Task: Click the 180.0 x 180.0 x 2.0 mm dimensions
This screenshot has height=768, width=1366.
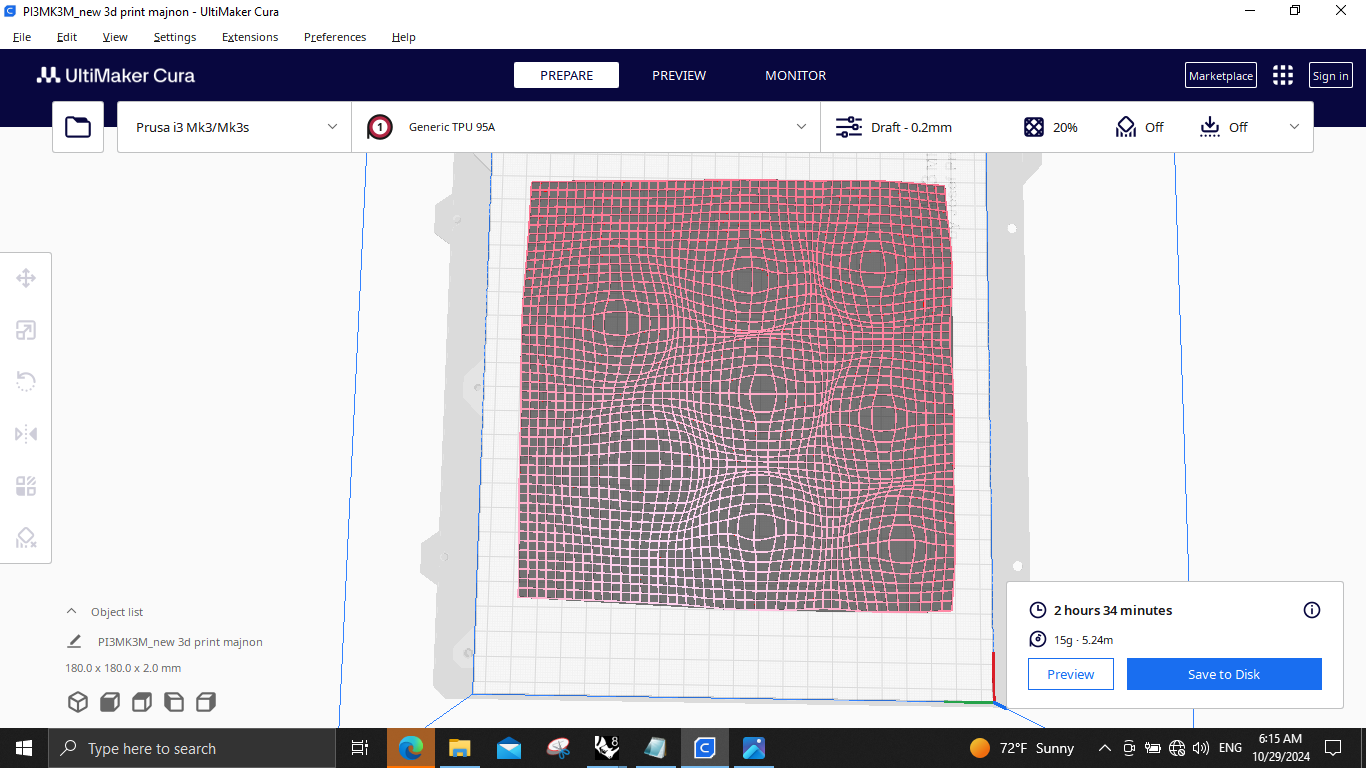Action: click(123, 668)
